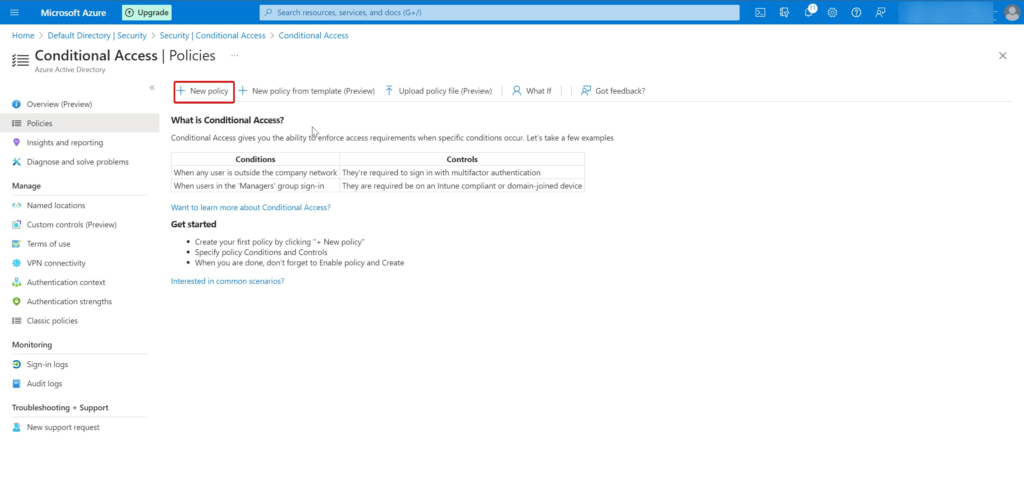
Task: Follow Interested in common scenarios link
Action: 227,281
